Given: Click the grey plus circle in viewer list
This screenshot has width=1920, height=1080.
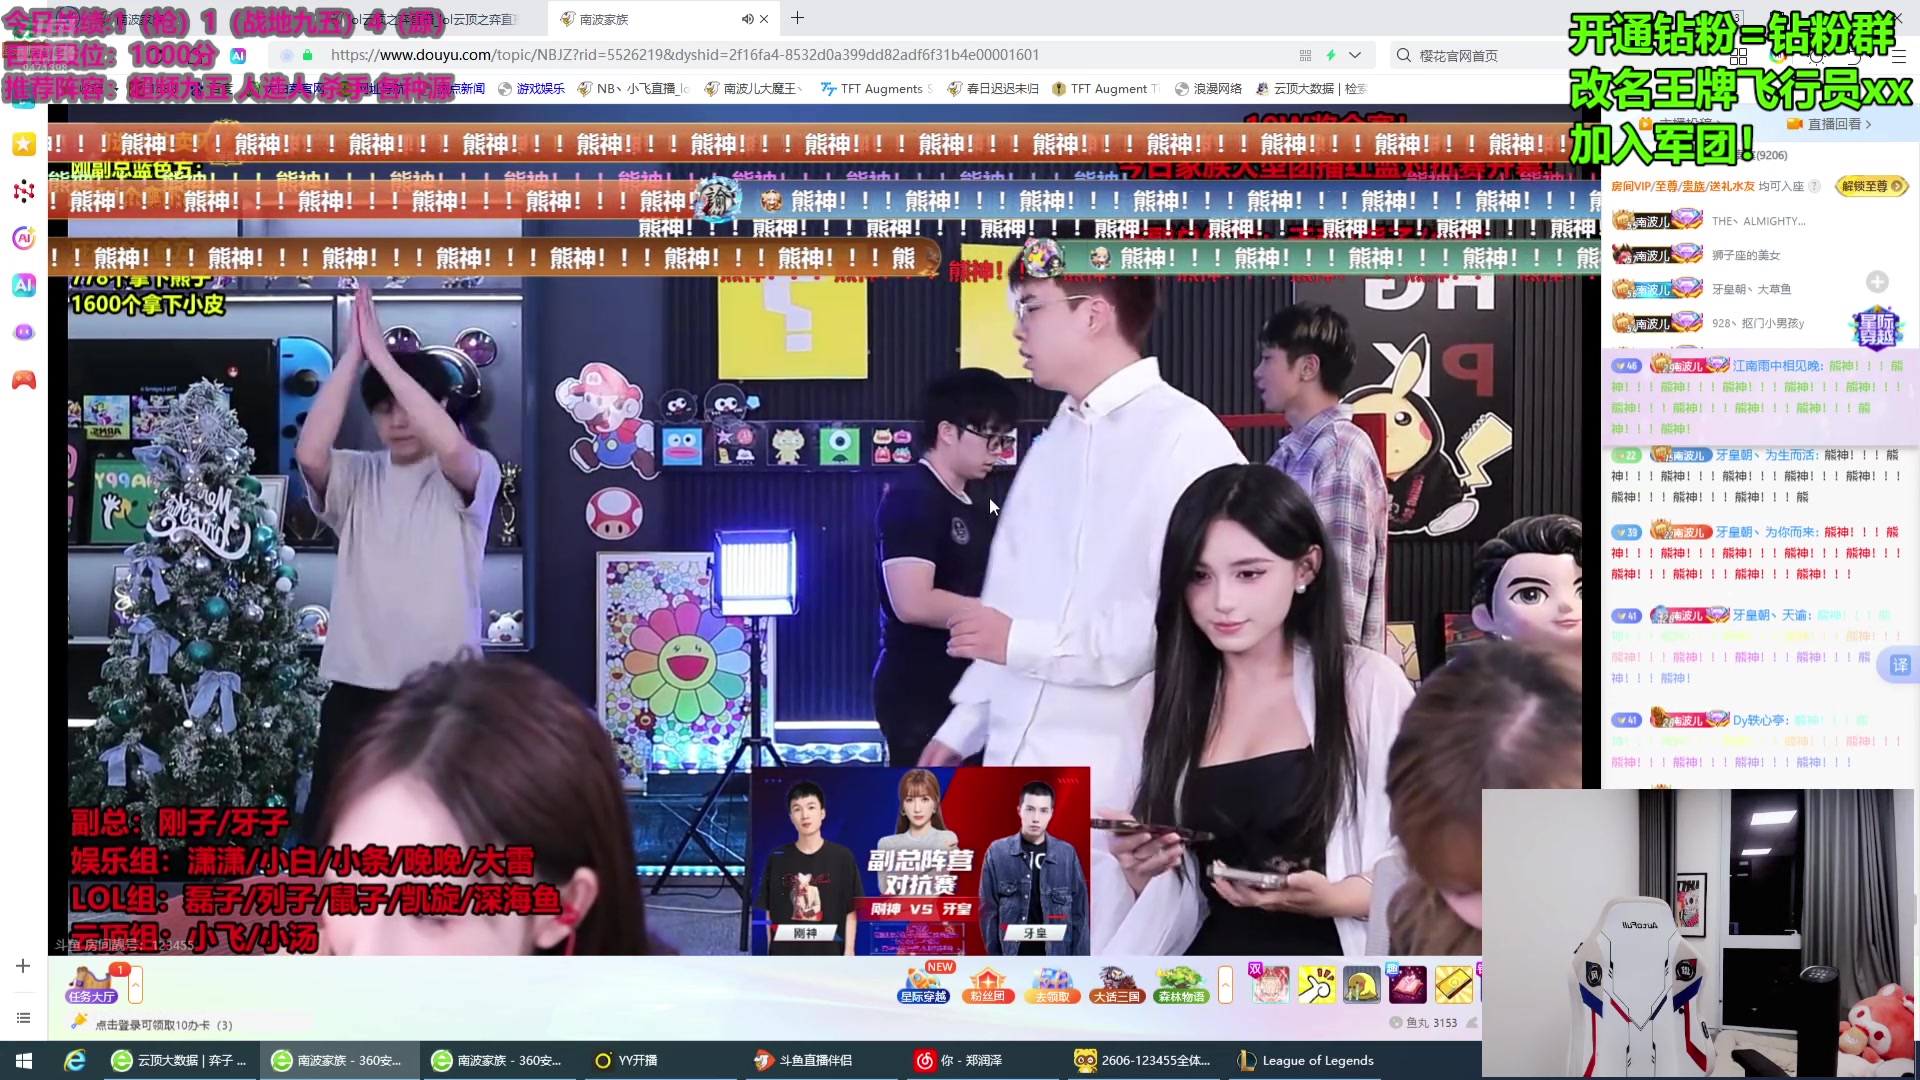Looking at the screenshot, I should (x=1877, y=282).
